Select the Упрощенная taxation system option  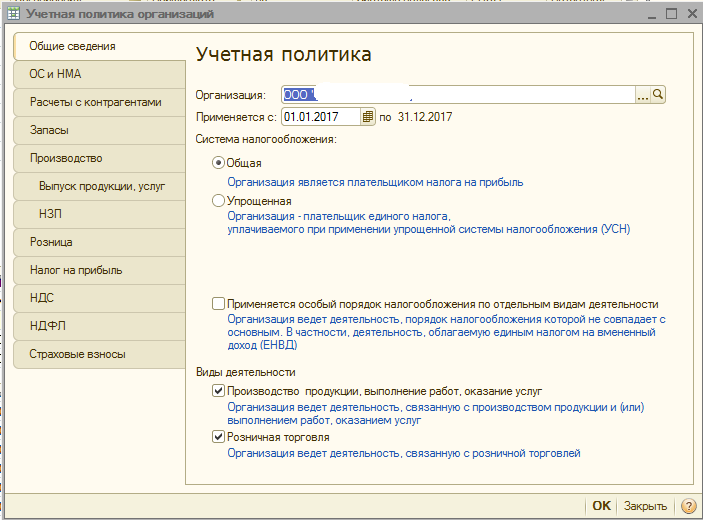pyautogui.click(x=219, y=201)
